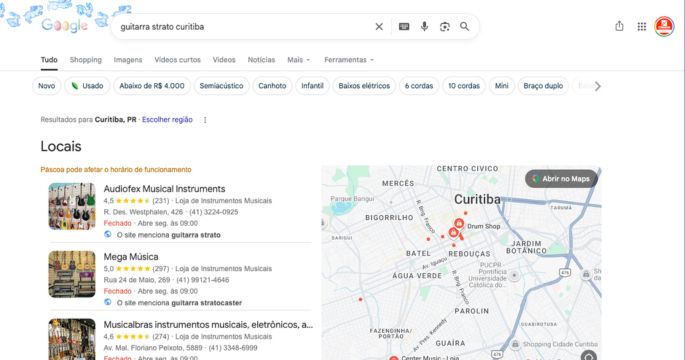Apply the Infantil filter chip
The image size is (685, 360).
click(x=312, y=86)
